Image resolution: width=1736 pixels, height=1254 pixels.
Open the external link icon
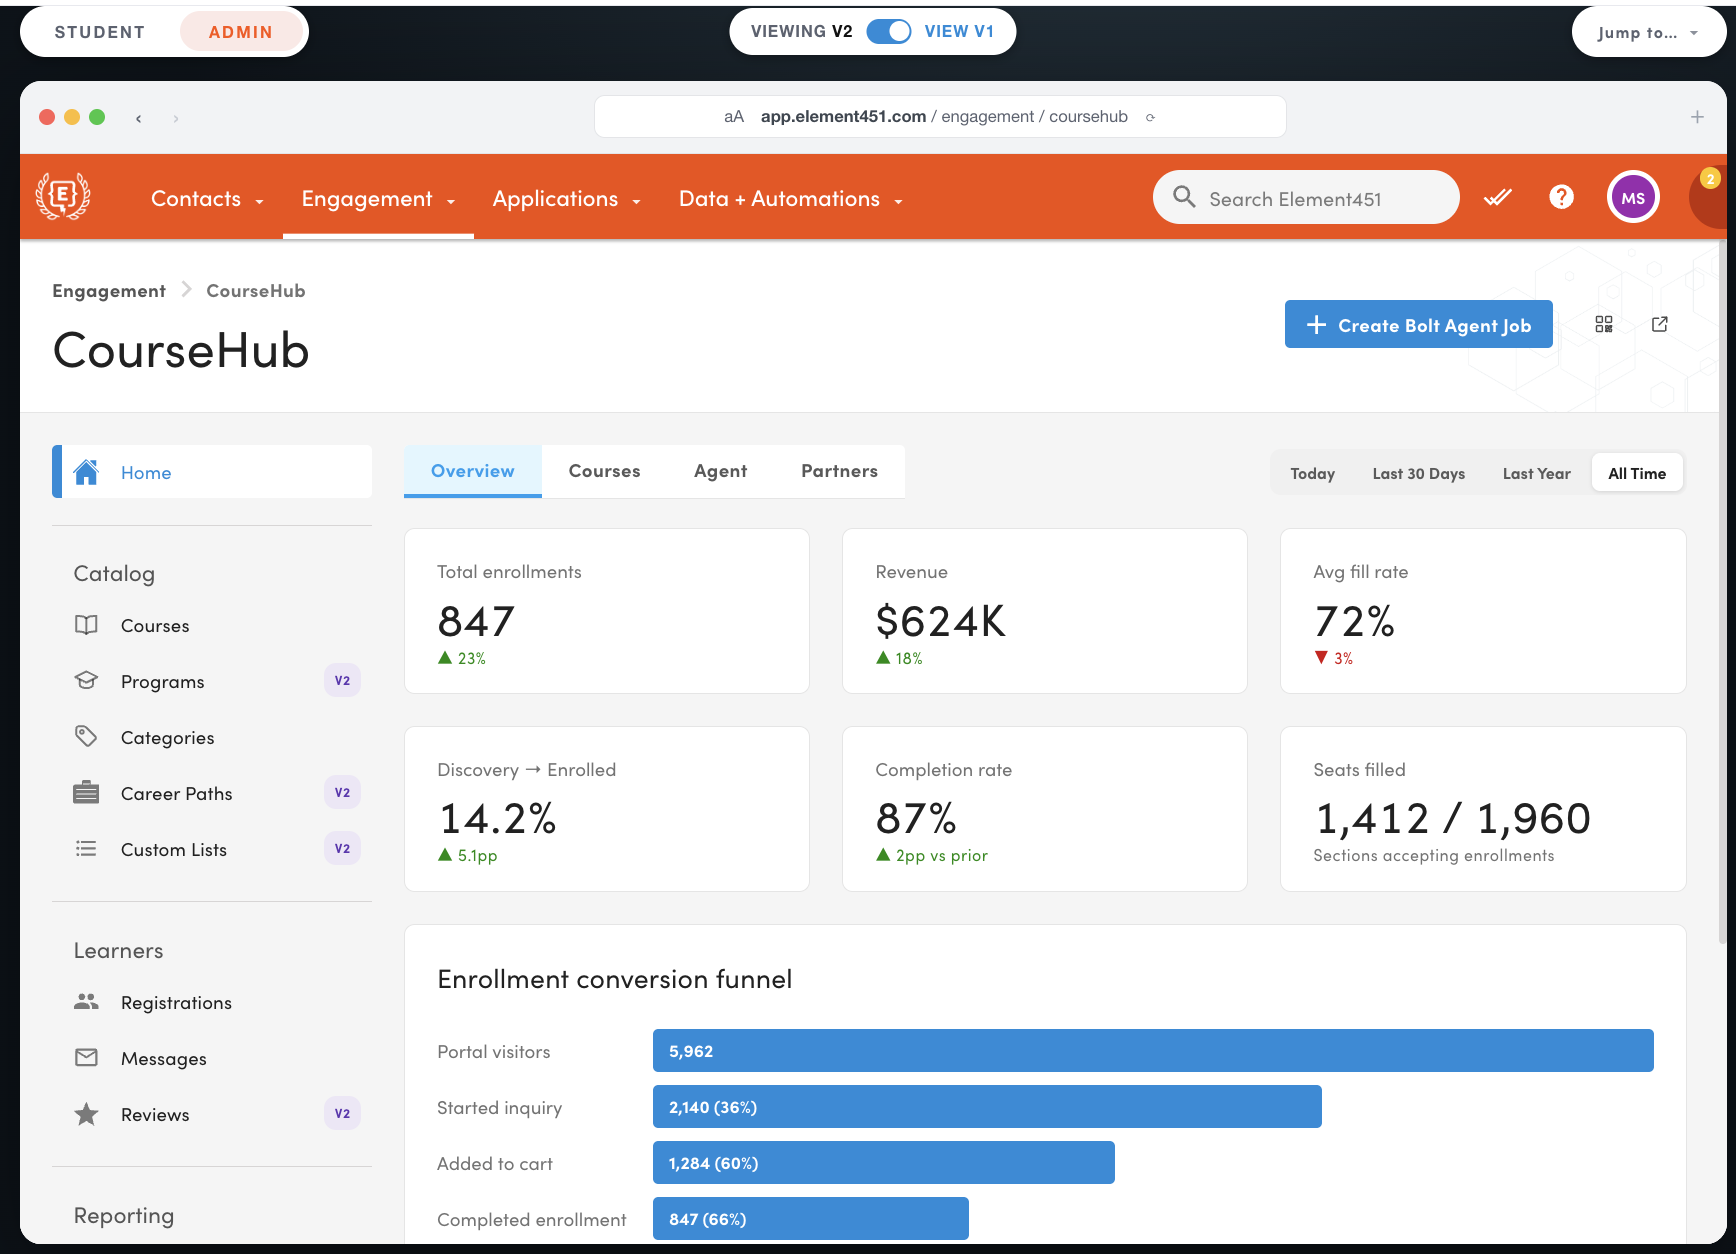click(1660, 324)
